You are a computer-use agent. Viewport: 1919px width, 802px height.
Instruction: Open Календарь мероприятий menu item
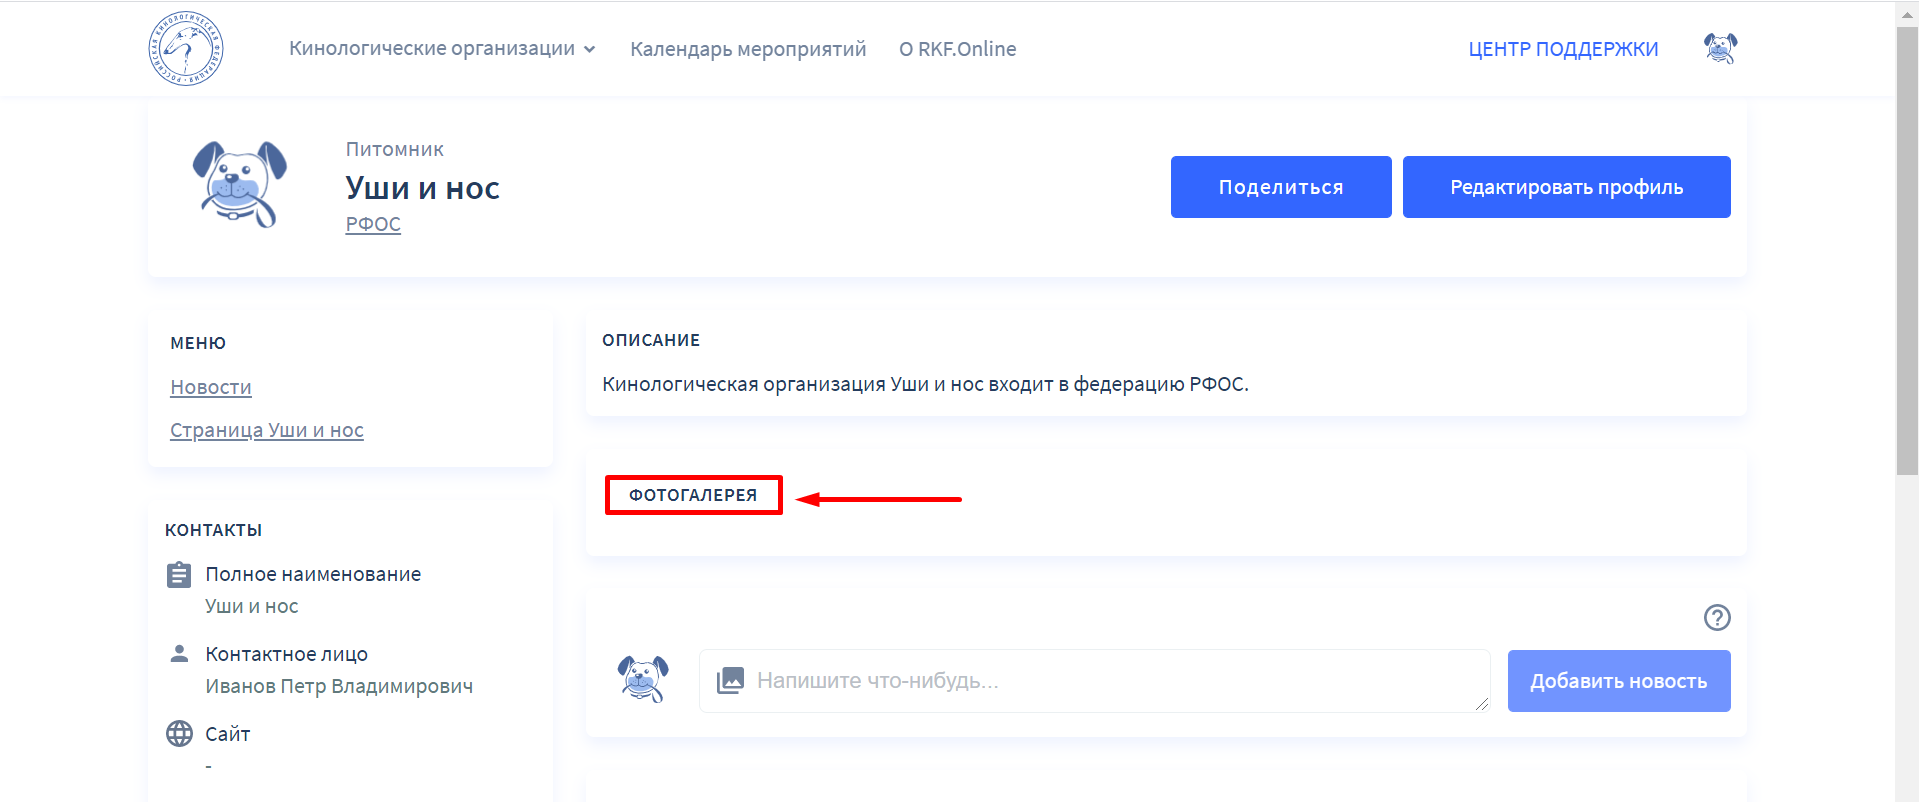tap(747, 49)
